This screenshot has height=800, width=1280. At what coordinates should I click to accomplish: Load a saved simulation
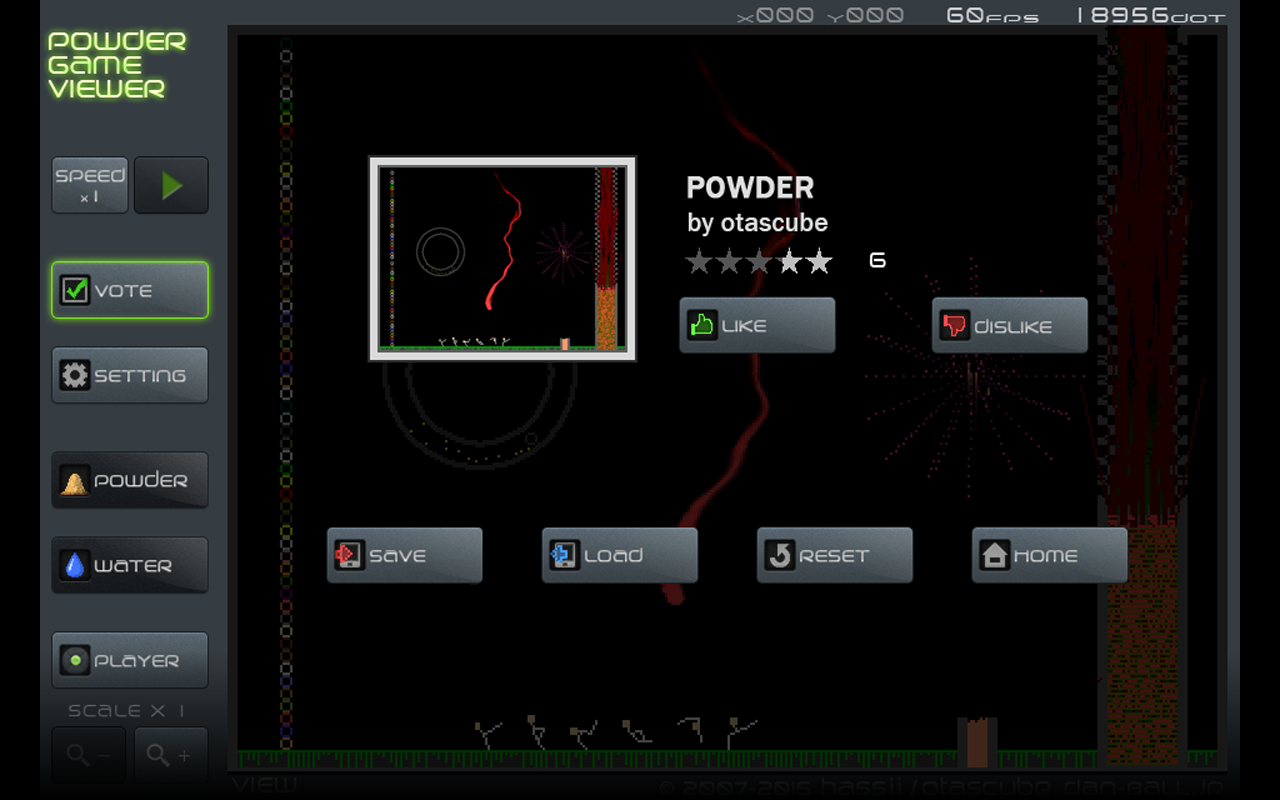pos(619,554)
